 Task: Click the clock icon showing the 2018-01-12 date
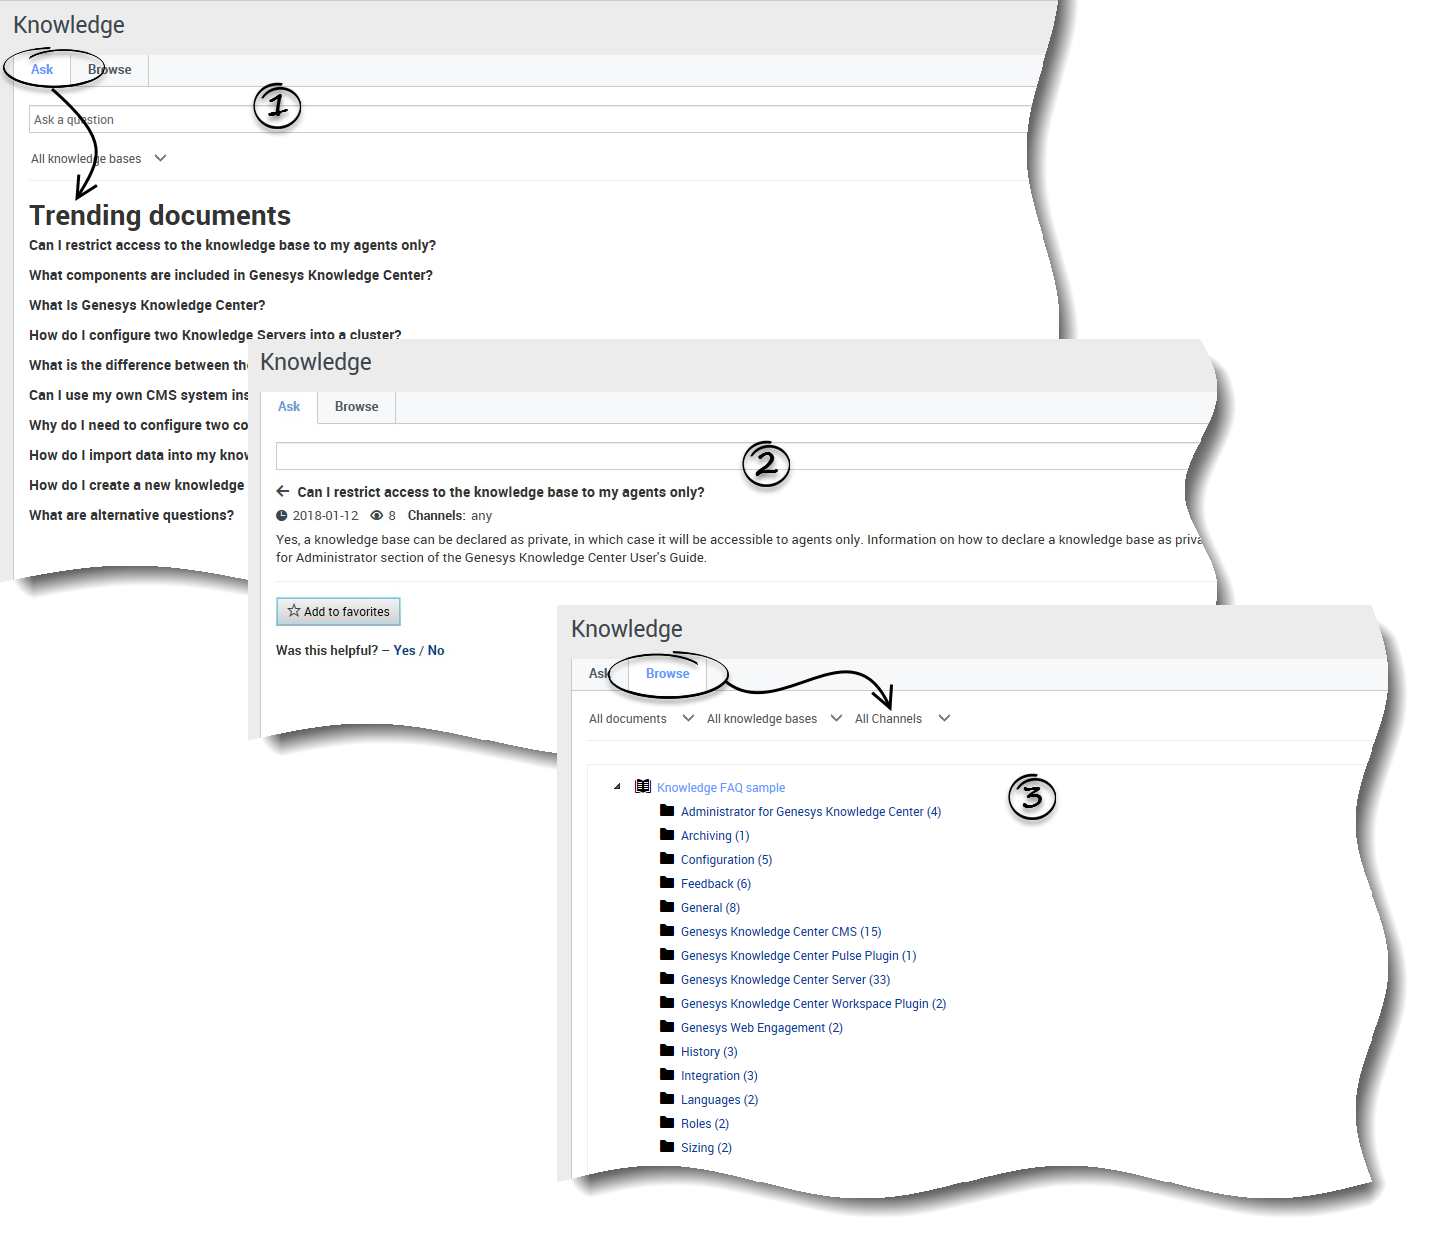click(x=282, y=515)
